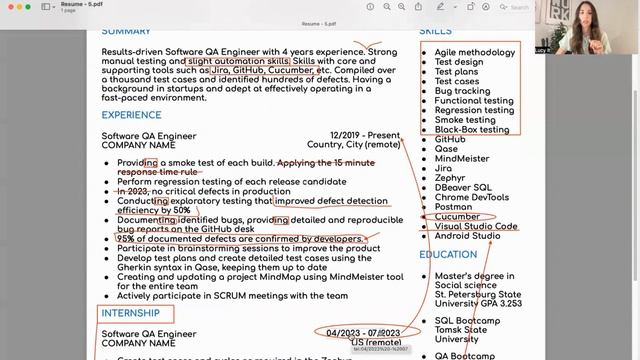Image resolution: width=640 pixels, height=360 pixels.
Task: Click the document info inspector icon
Action: point(370,7)
